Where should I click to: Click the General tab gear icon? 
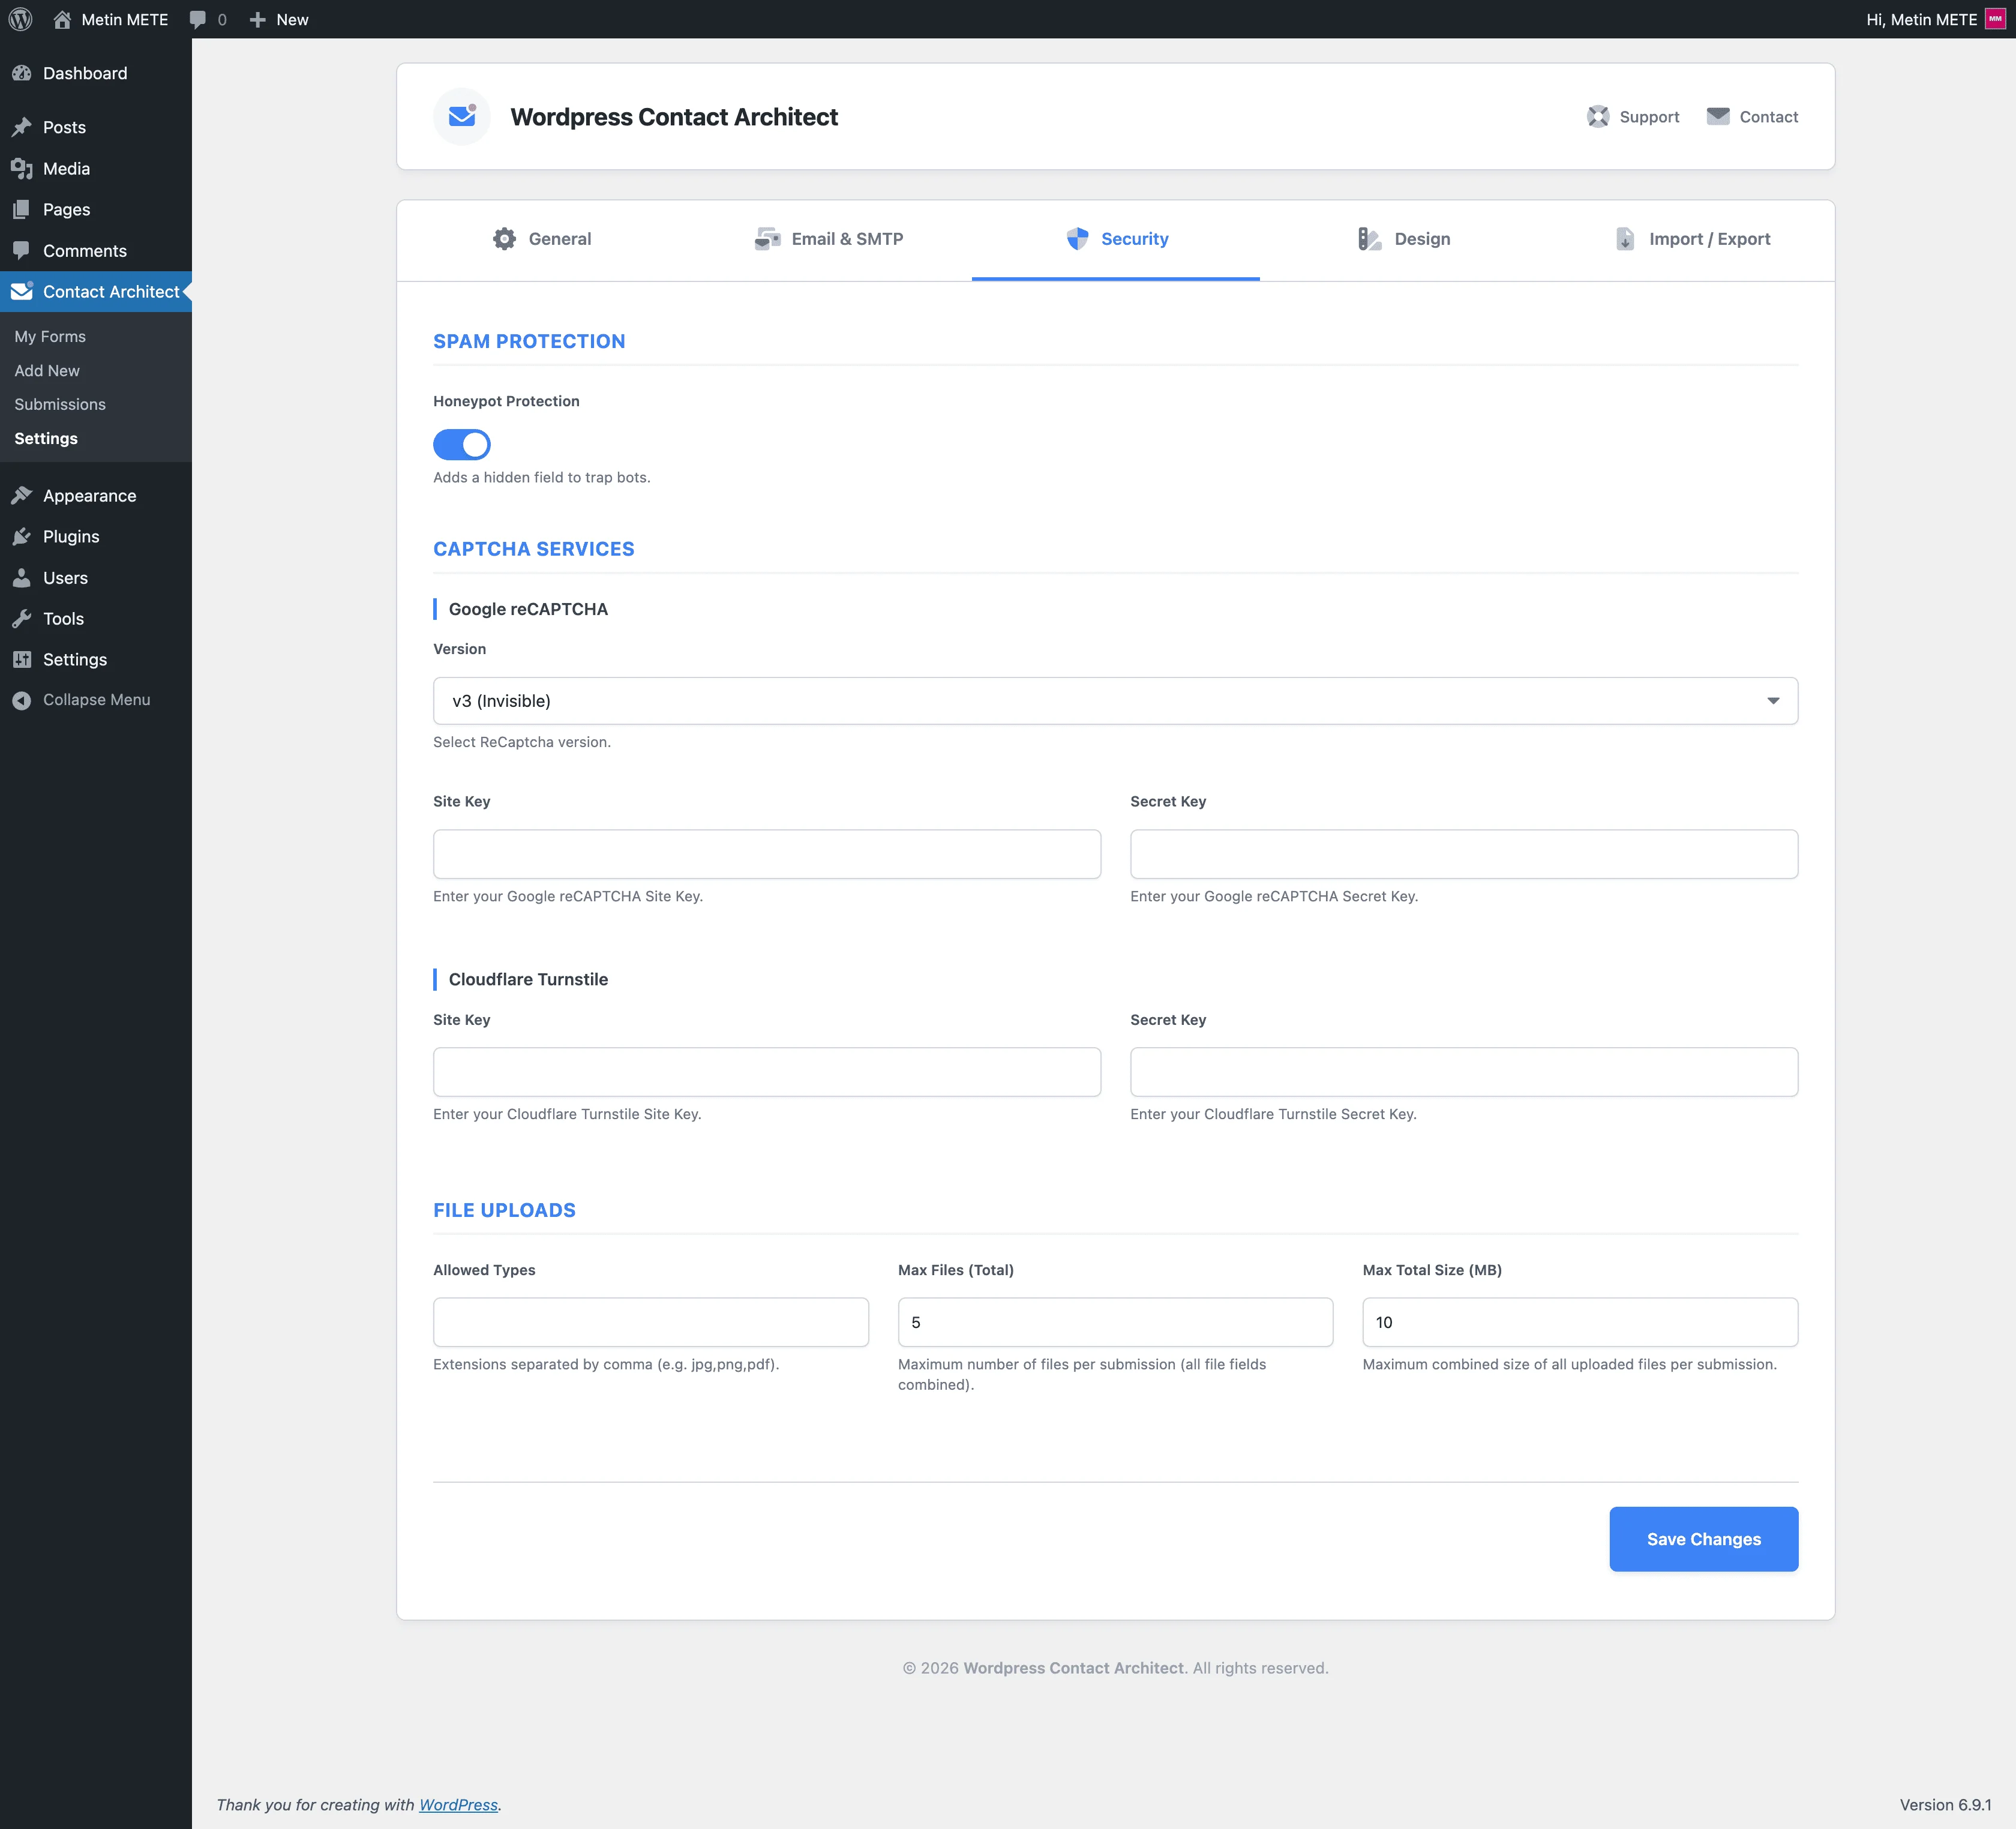504,239
